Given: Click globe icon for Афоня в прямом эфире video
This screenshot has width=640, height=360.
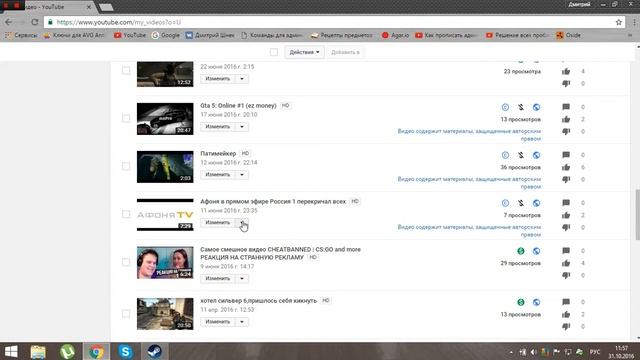Looking at the screenshot, I should [x=536, y=203].
